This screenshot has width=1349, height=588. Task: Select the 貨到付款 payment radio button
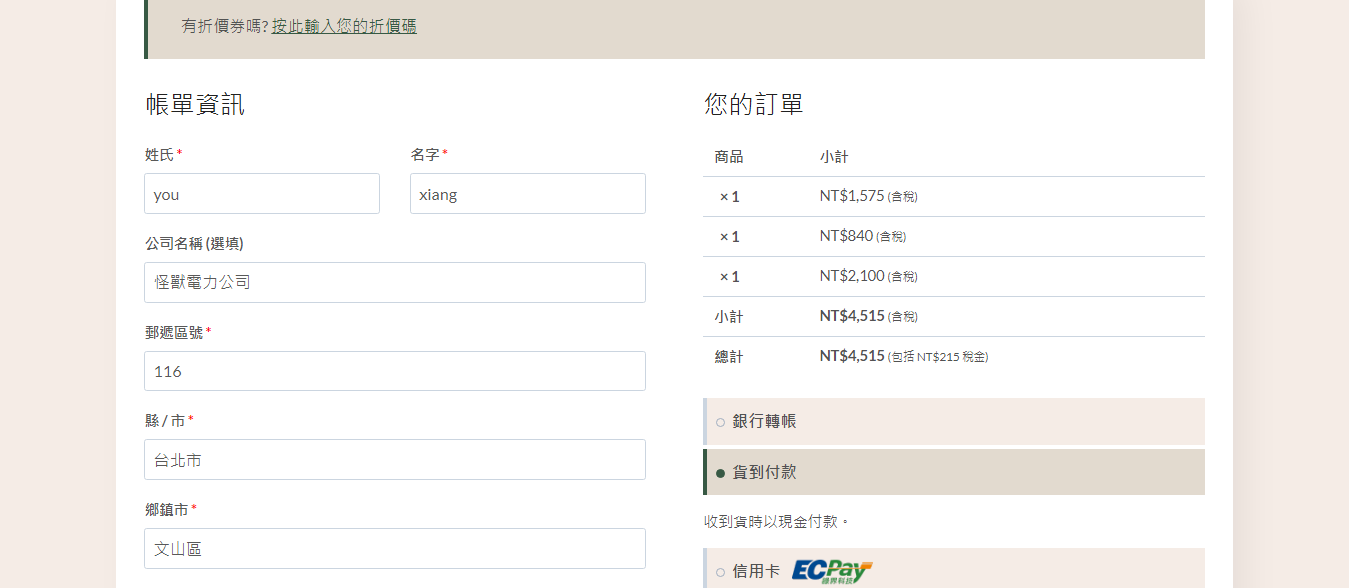coord(720,473)
